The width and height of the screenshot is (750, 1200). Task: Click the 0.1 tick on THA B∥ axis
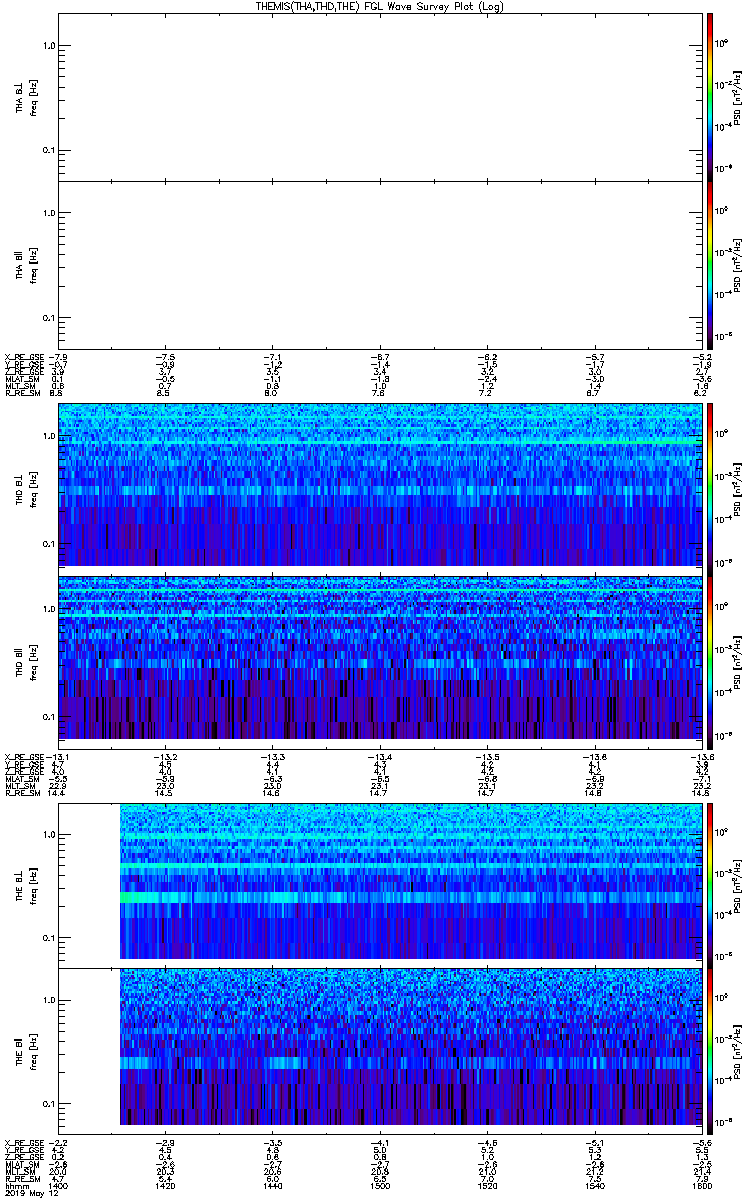coord(49,318)
